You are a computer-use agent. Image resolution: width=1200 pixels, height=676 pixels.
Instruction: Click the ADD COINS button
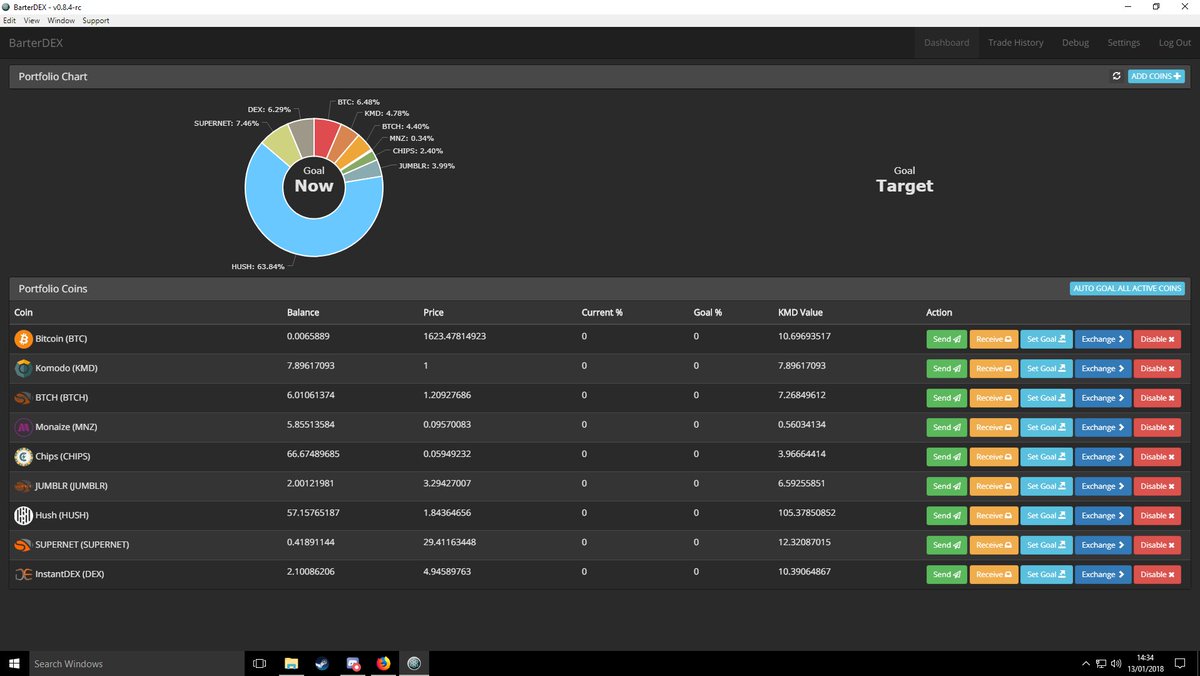coord(1156,76)
